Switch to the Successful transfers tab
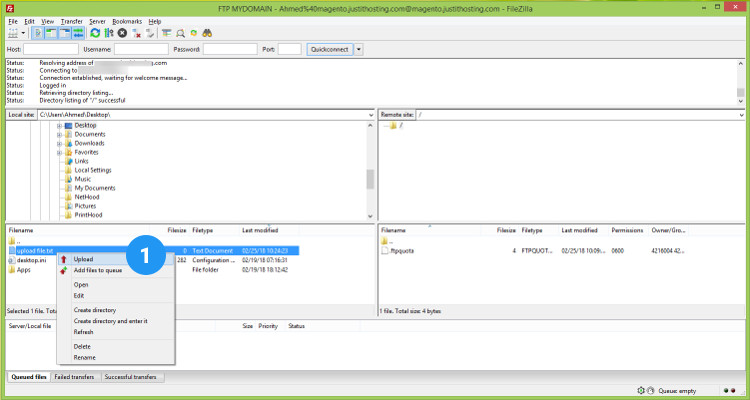Image resolution: width=750 pixels, height=400 pixels. click(130, 377)
